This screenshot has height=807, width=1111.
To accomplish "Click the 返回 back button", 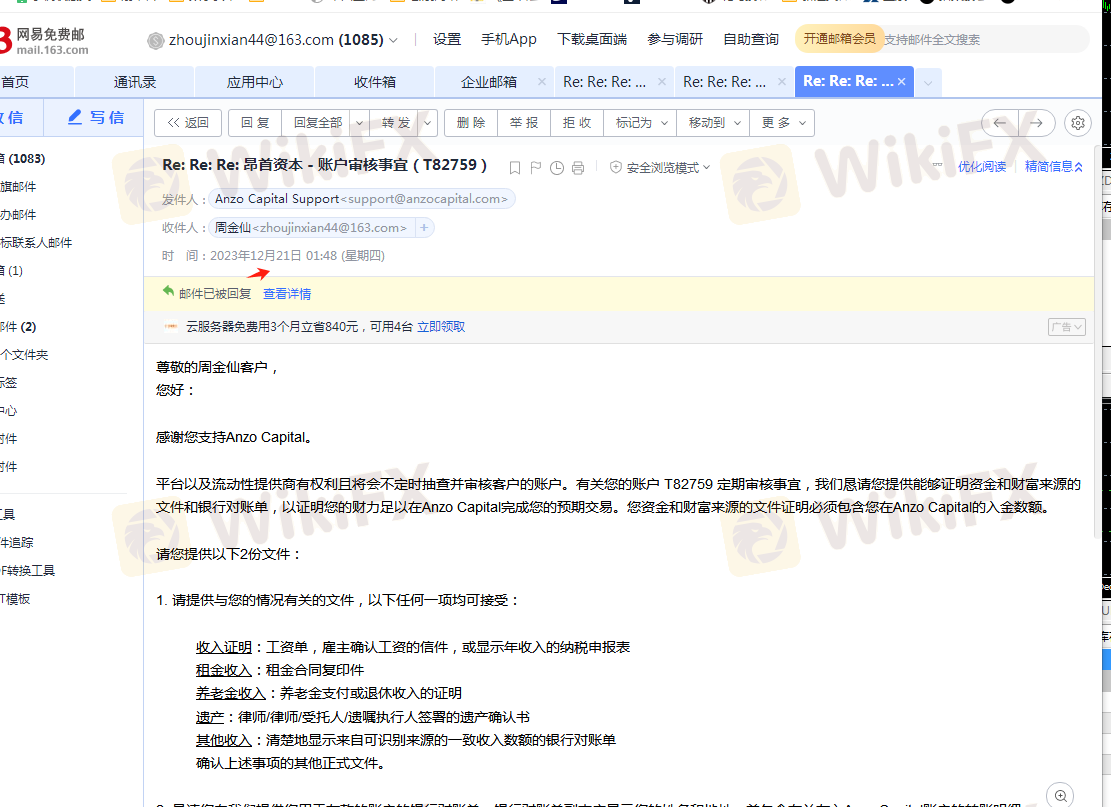I will tap(188, 123).
